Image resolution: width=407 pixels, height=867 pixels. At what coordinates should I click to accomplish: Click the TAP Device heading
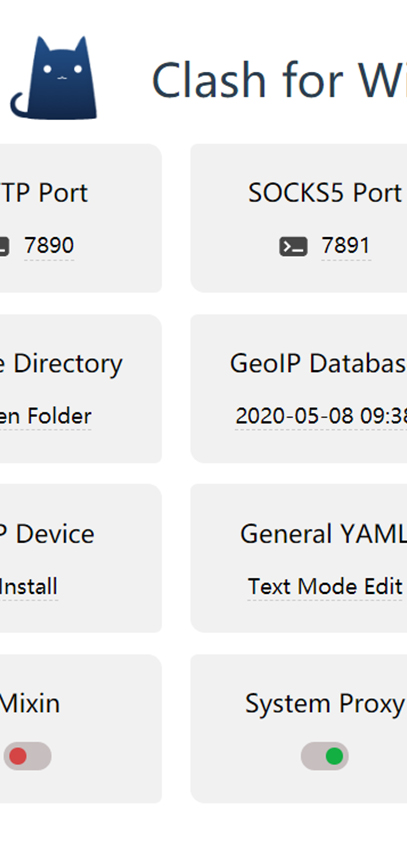[x=47, y=534]
